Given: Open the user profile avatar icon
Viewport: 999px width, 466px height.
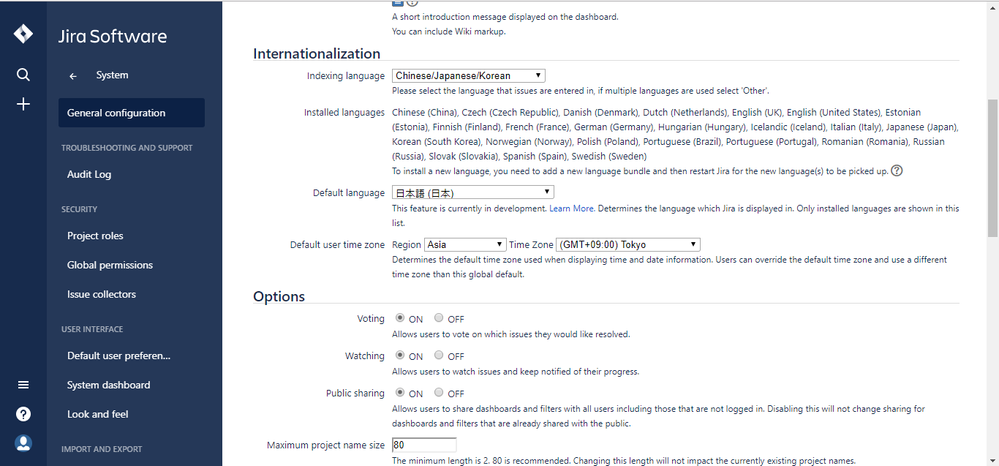Looking at the screenshot, I should pyautogui.click(x=23, y=443).
